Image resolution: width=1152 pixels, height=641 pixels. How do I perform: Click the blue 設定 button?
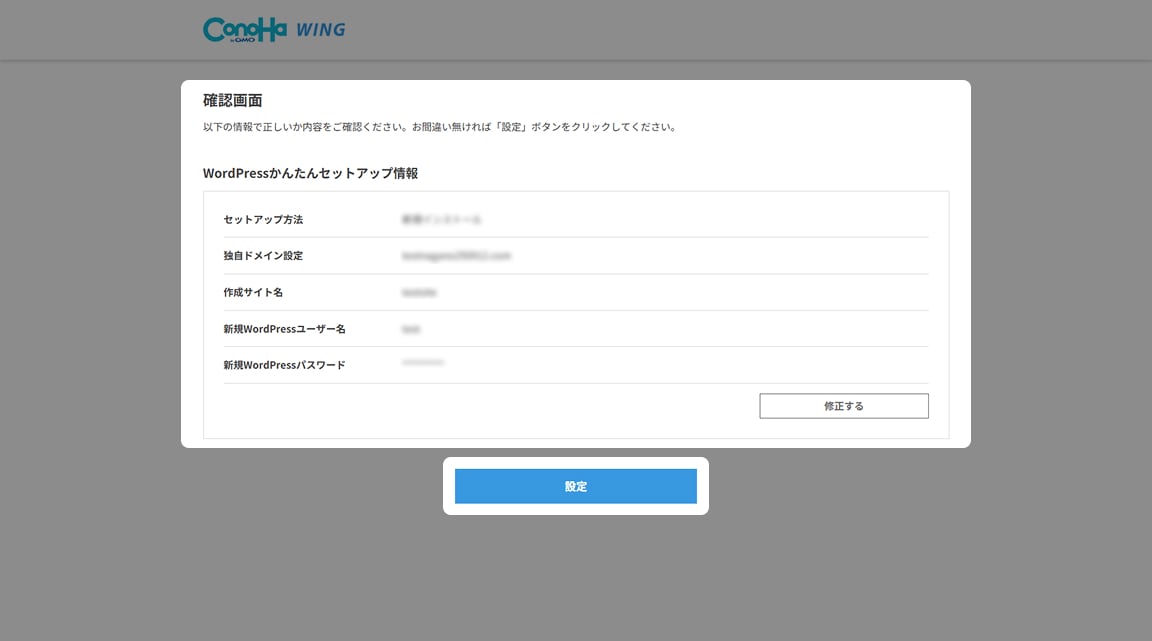click(x=575, y=486)
